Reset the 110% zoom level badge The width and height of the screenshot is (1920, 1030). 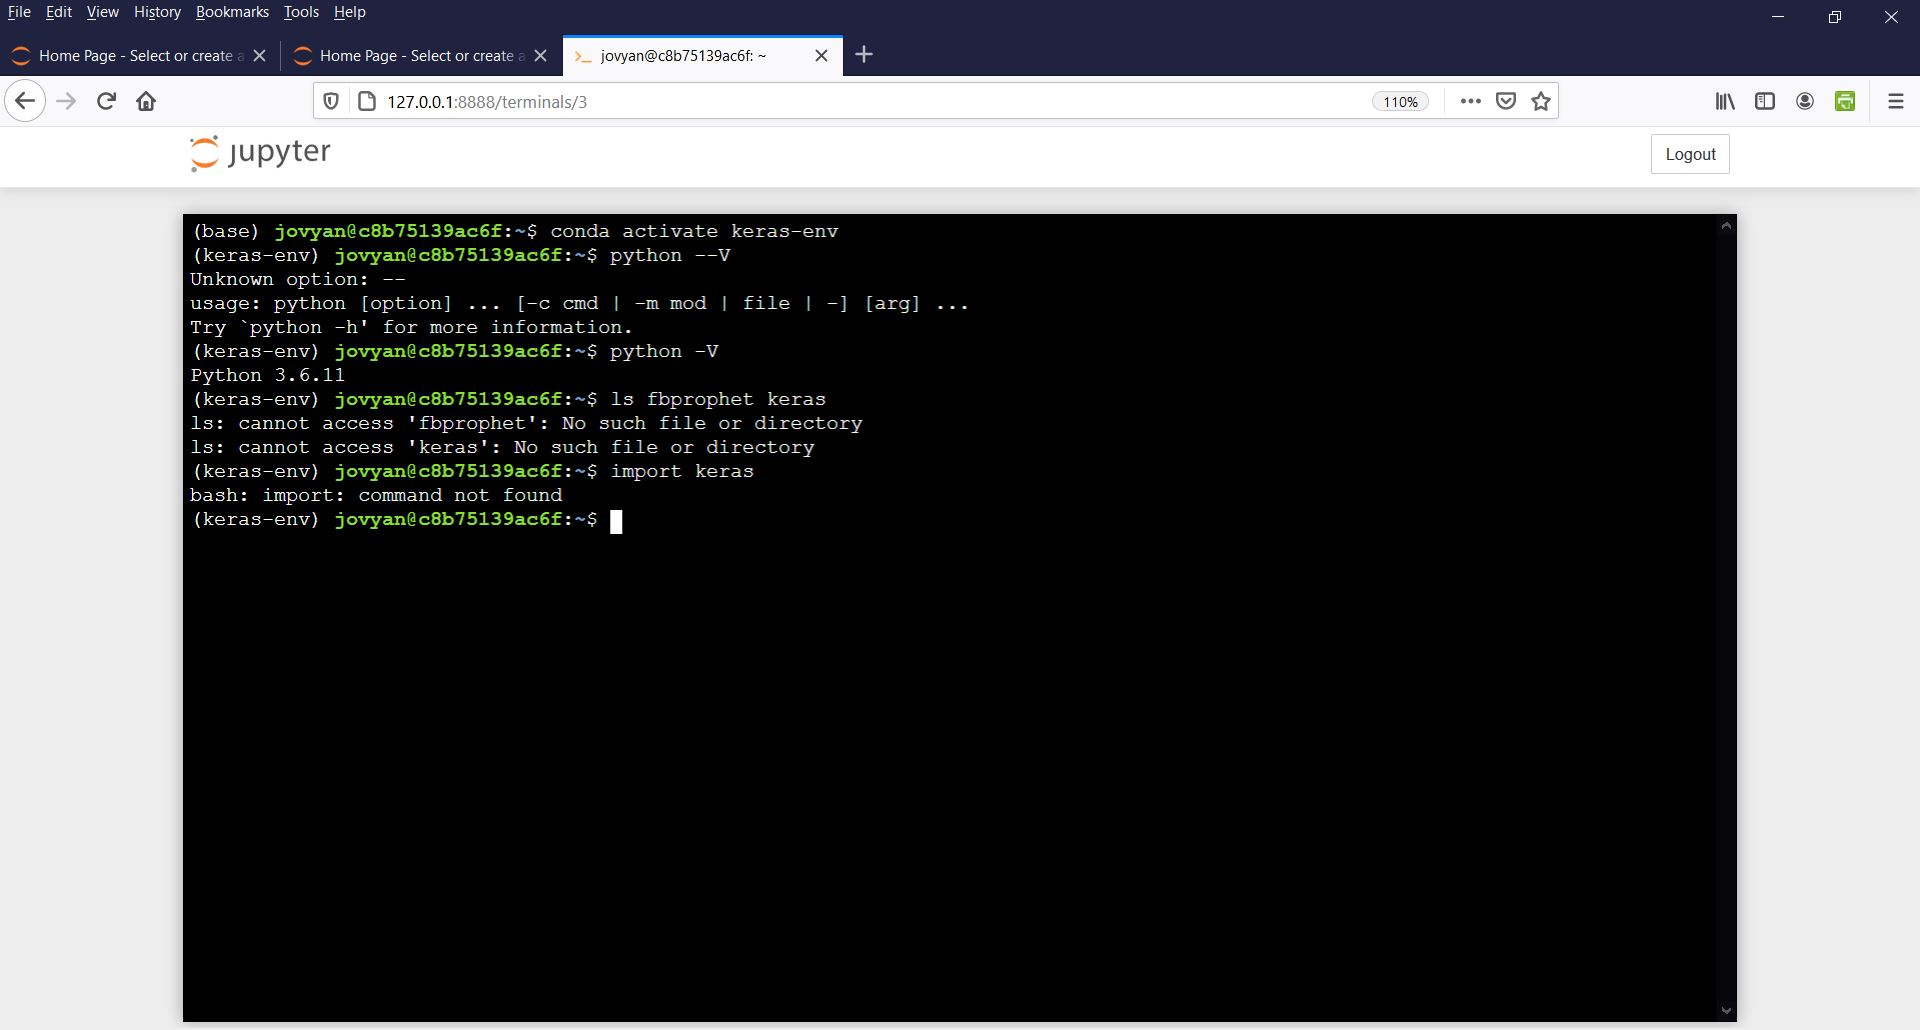click(1400, 102)
